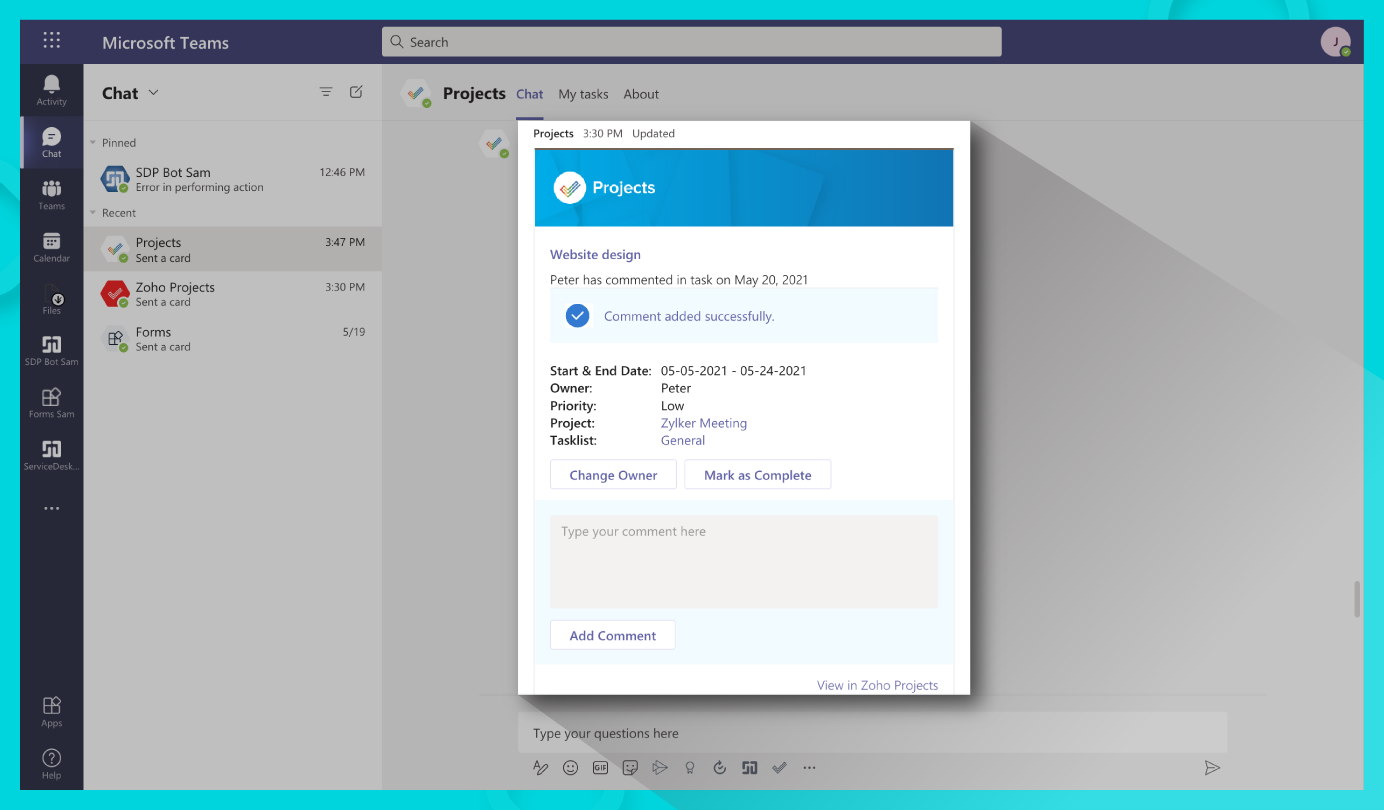Open more compose options ellipsis

[x=810, y=768]
